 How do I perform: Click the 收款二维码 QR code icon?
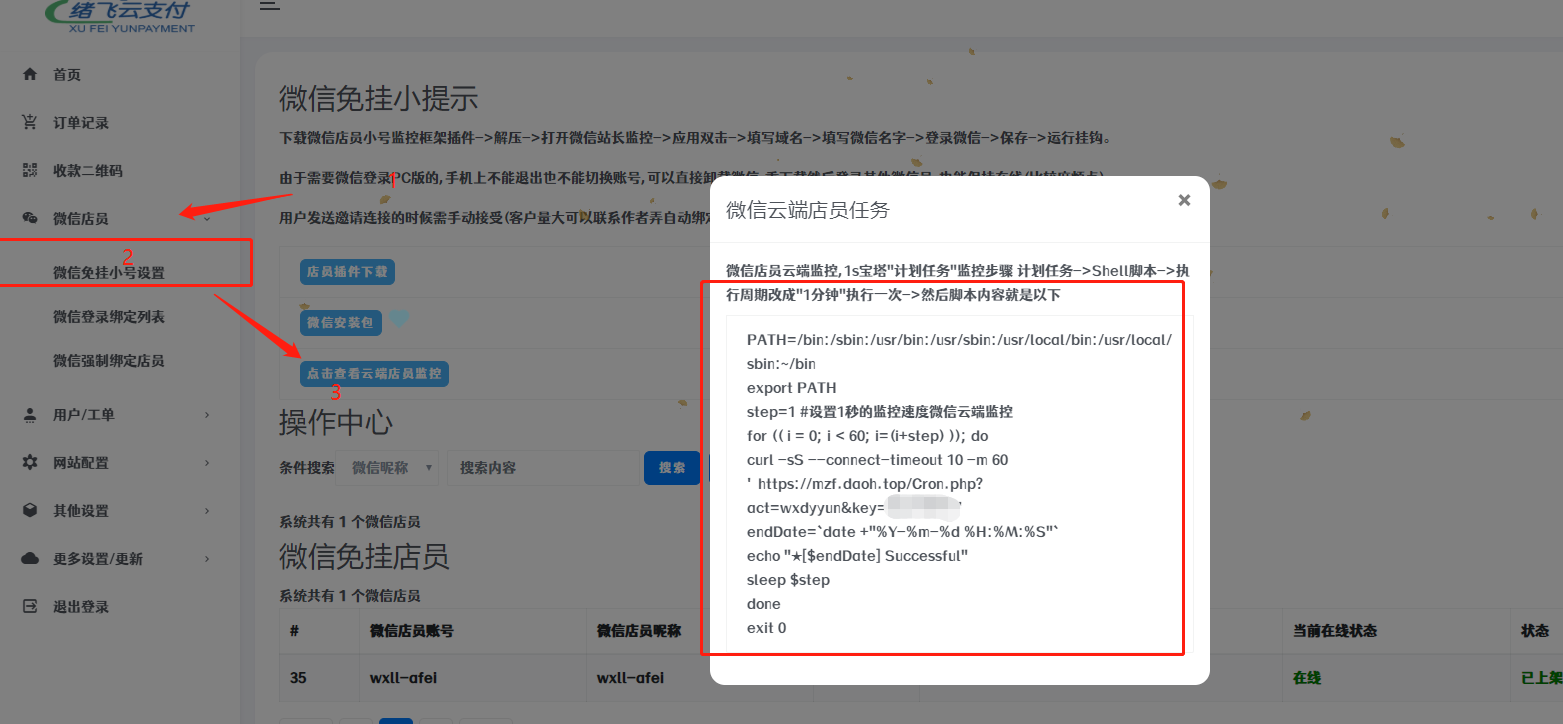click(x=30, y=171)
